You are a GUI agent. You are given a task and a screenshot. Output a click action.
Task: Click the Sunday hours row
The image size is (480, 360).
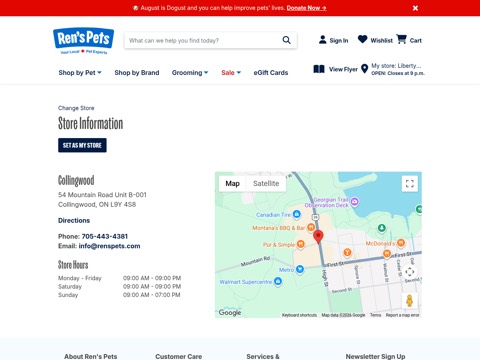tap(119, 295)
